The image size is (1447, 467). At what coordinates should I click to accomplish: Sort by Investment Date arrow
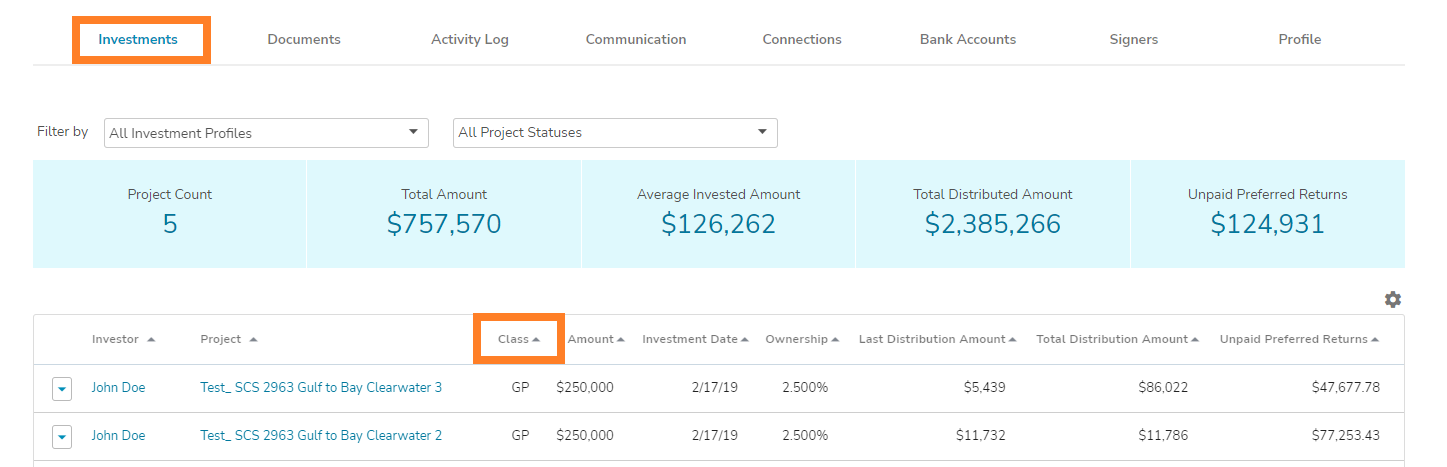745,340
